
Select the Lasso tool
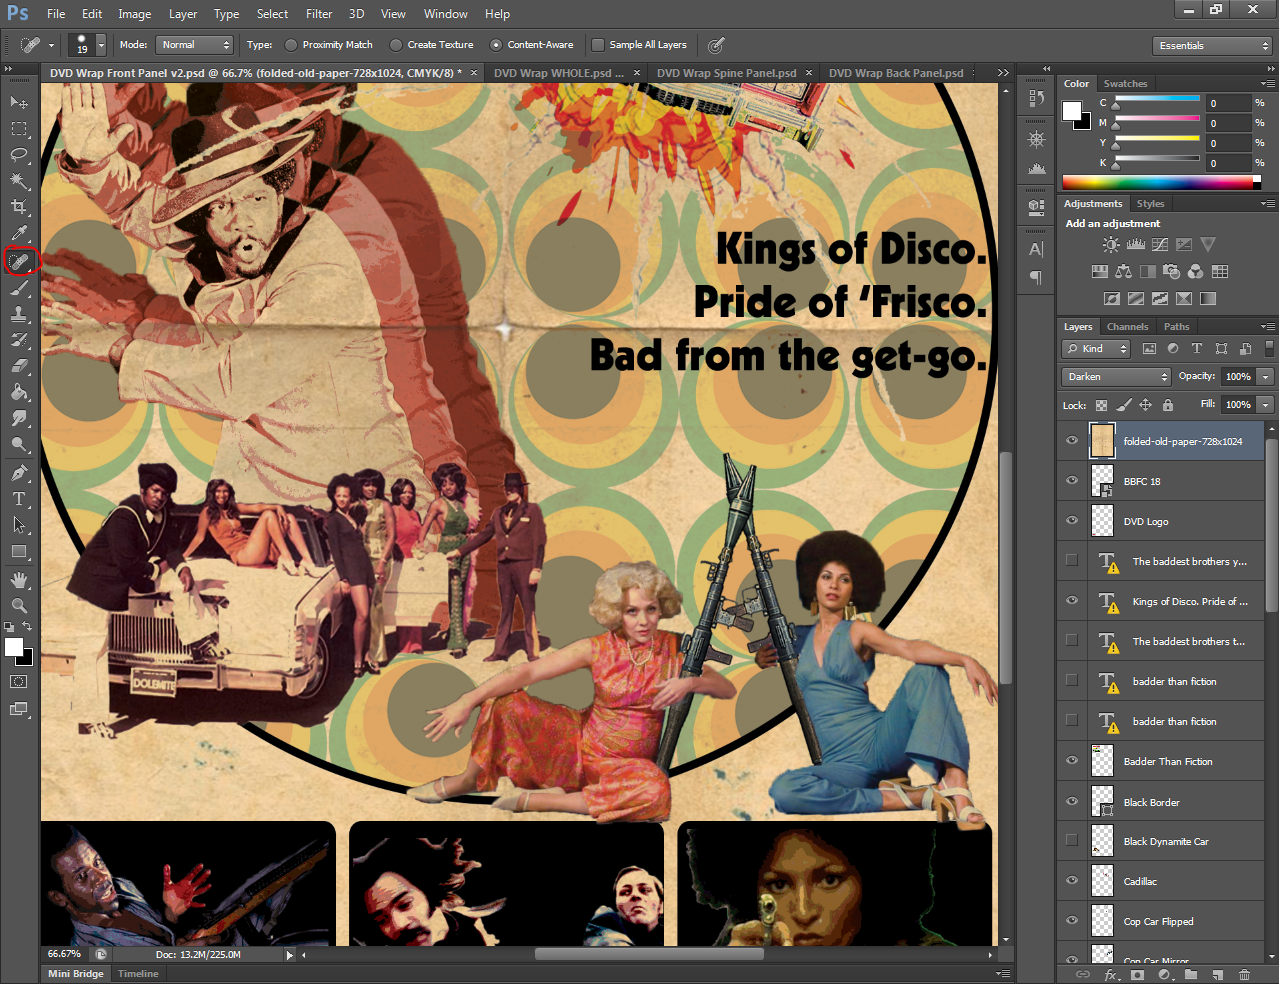pyautogui.click(x=19, y=155)
